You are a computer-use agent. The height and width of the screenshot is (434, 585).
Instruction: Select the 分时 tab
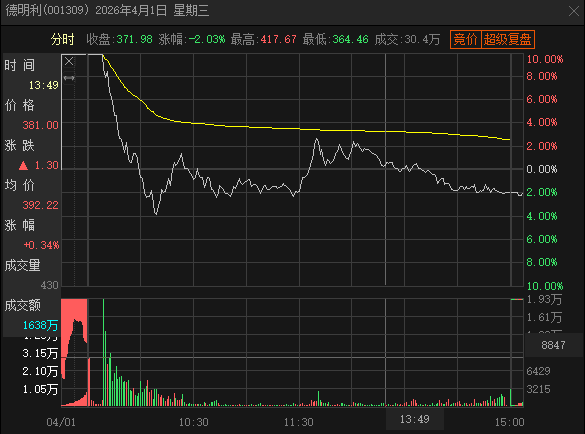pyautogui.click(x=63, y=39)
